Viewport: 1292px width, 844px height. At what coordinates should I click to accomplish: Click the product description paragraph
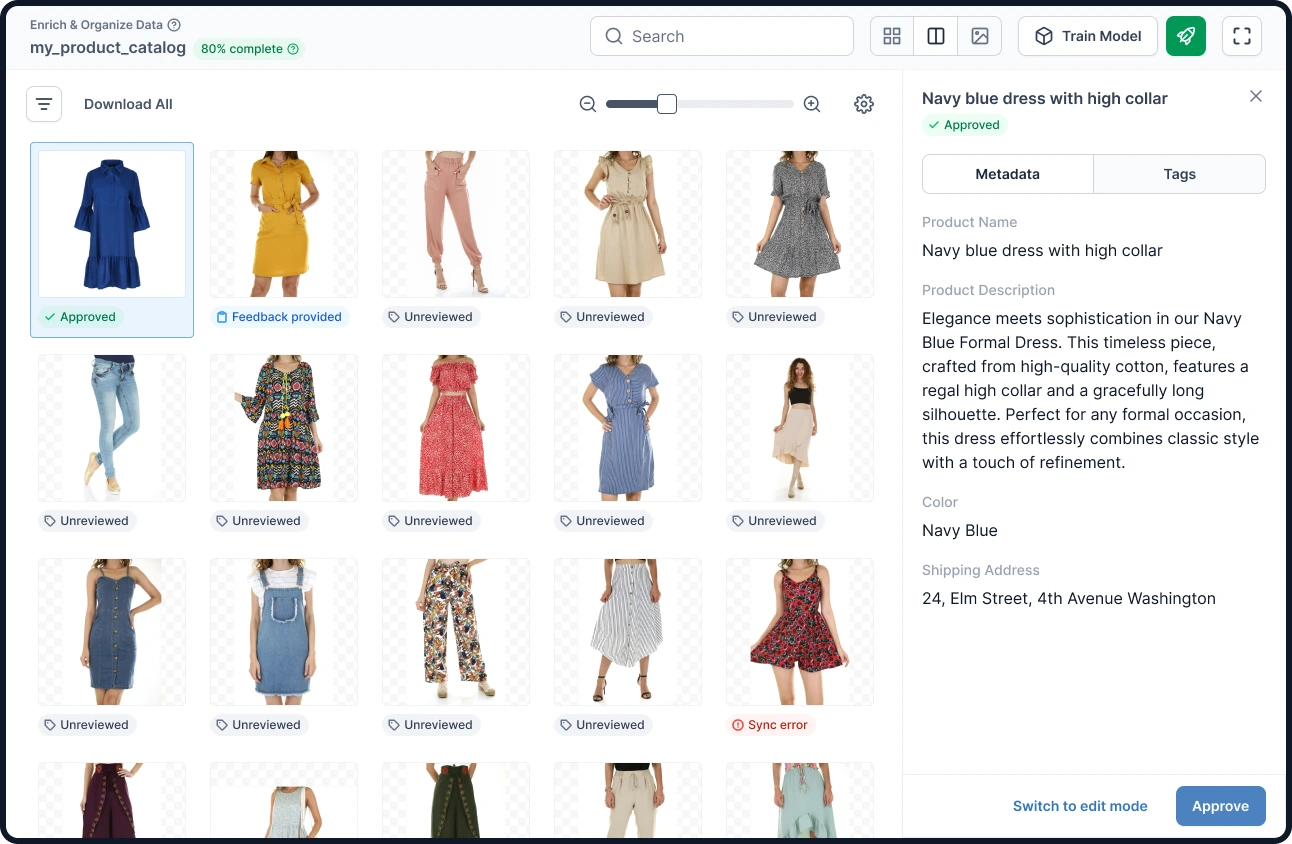[1091, 390]
